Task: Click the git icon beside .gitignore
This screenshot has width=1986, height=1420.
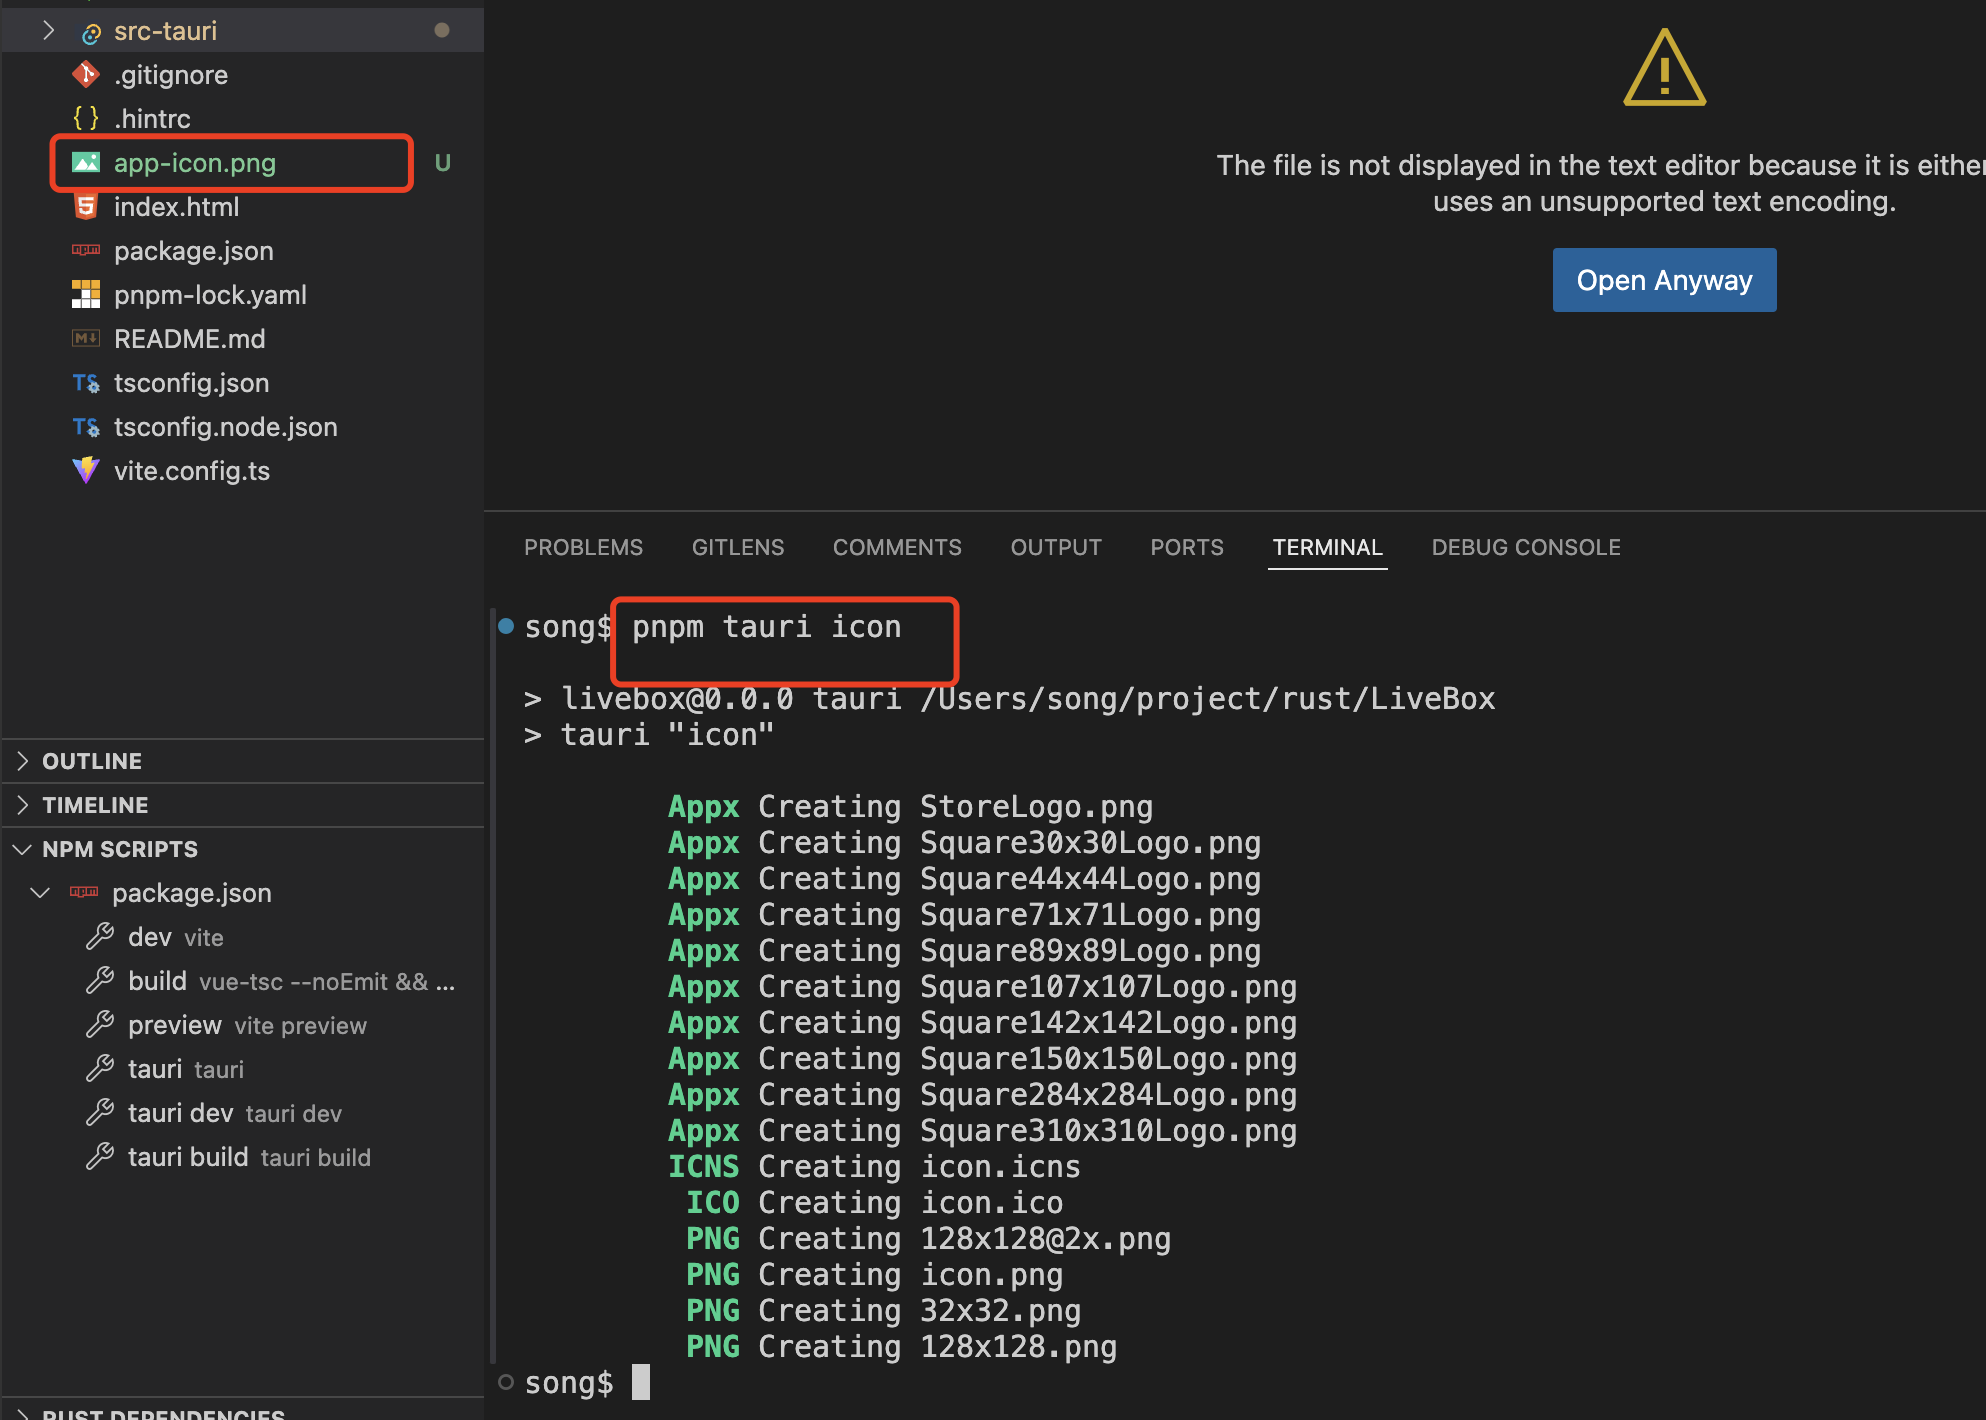Action: [86, 75]
